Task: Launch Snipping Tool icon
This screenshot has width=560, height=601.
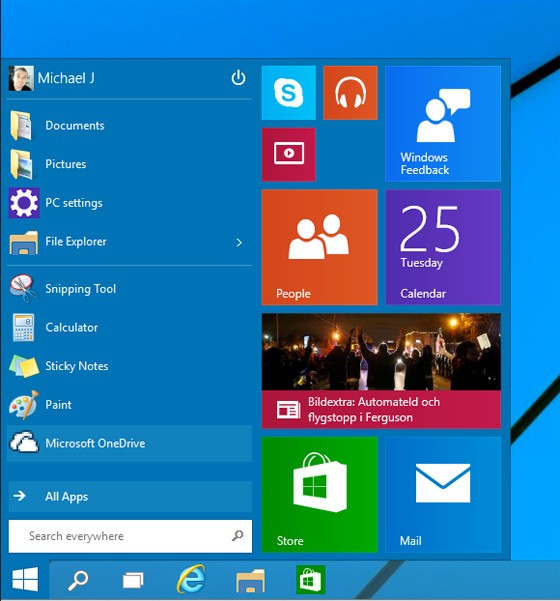Action: click(23, 288)
